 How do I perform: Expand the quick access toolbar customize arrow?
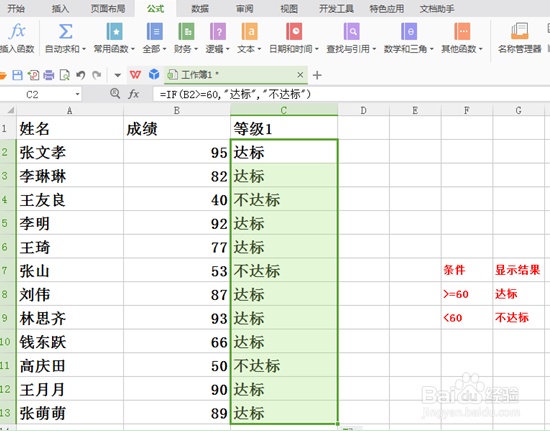(118, 75)
